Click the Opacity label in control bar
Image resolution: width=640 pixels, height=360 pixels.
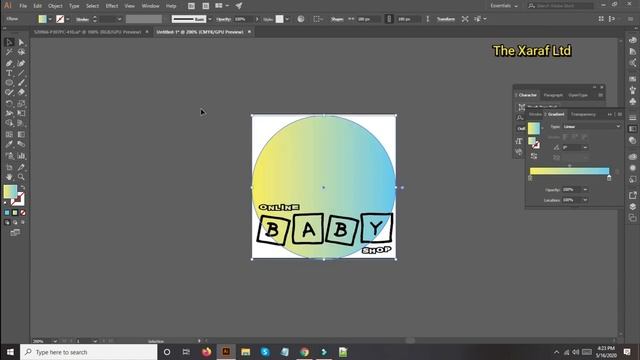click(224, 19)
